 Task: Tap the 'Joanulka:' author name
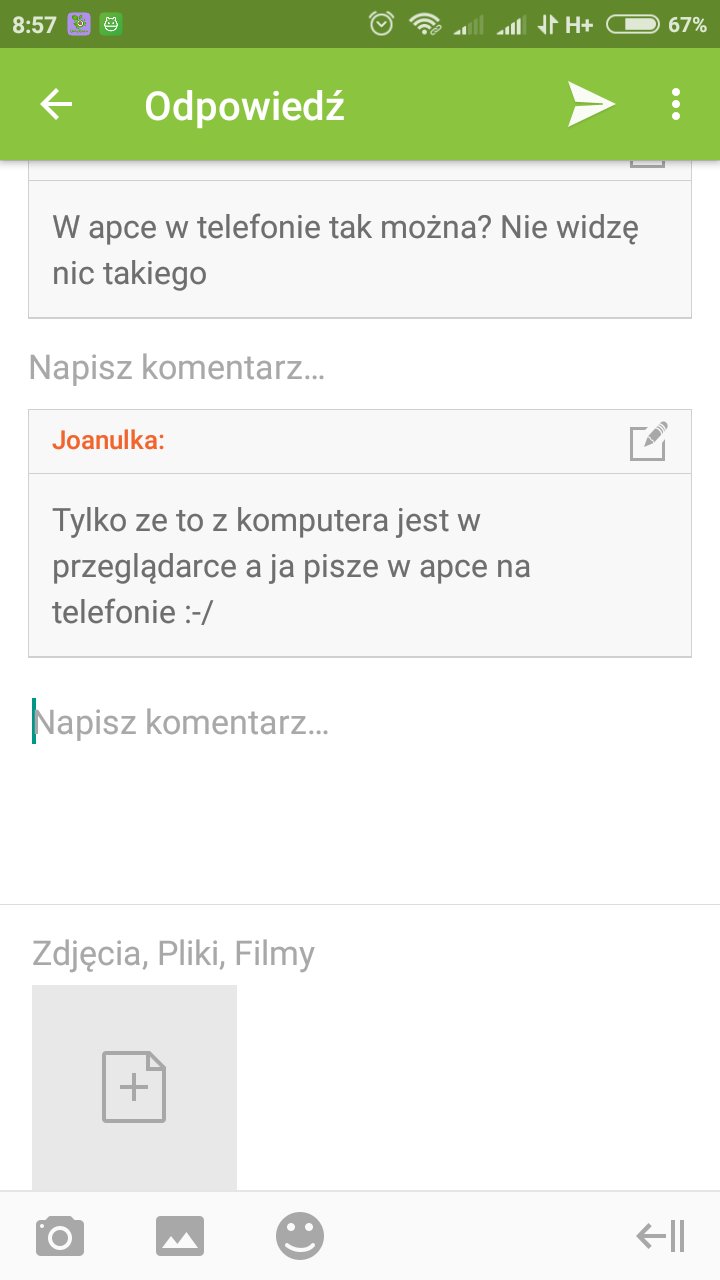[x=108, y=441]
